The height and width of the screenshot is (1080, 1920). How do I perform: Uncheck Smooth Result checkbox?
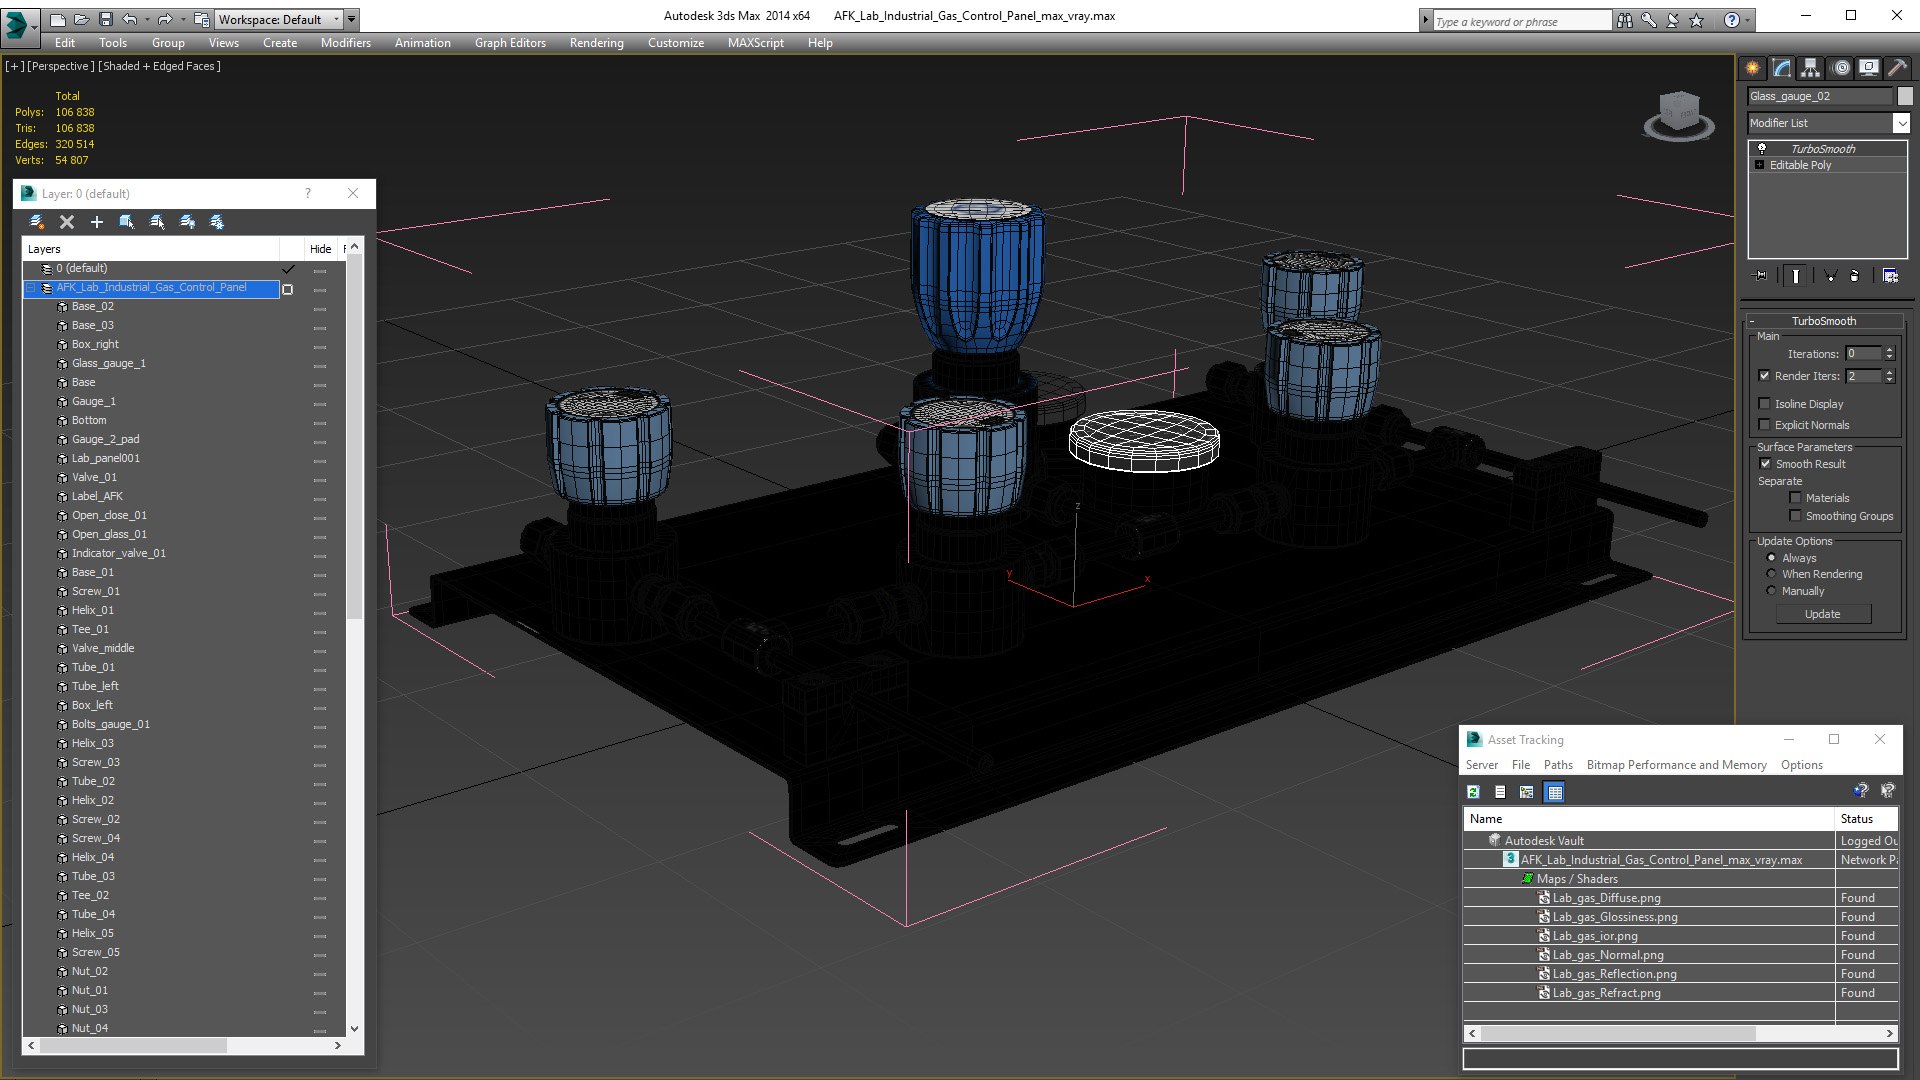(1765, 464)
